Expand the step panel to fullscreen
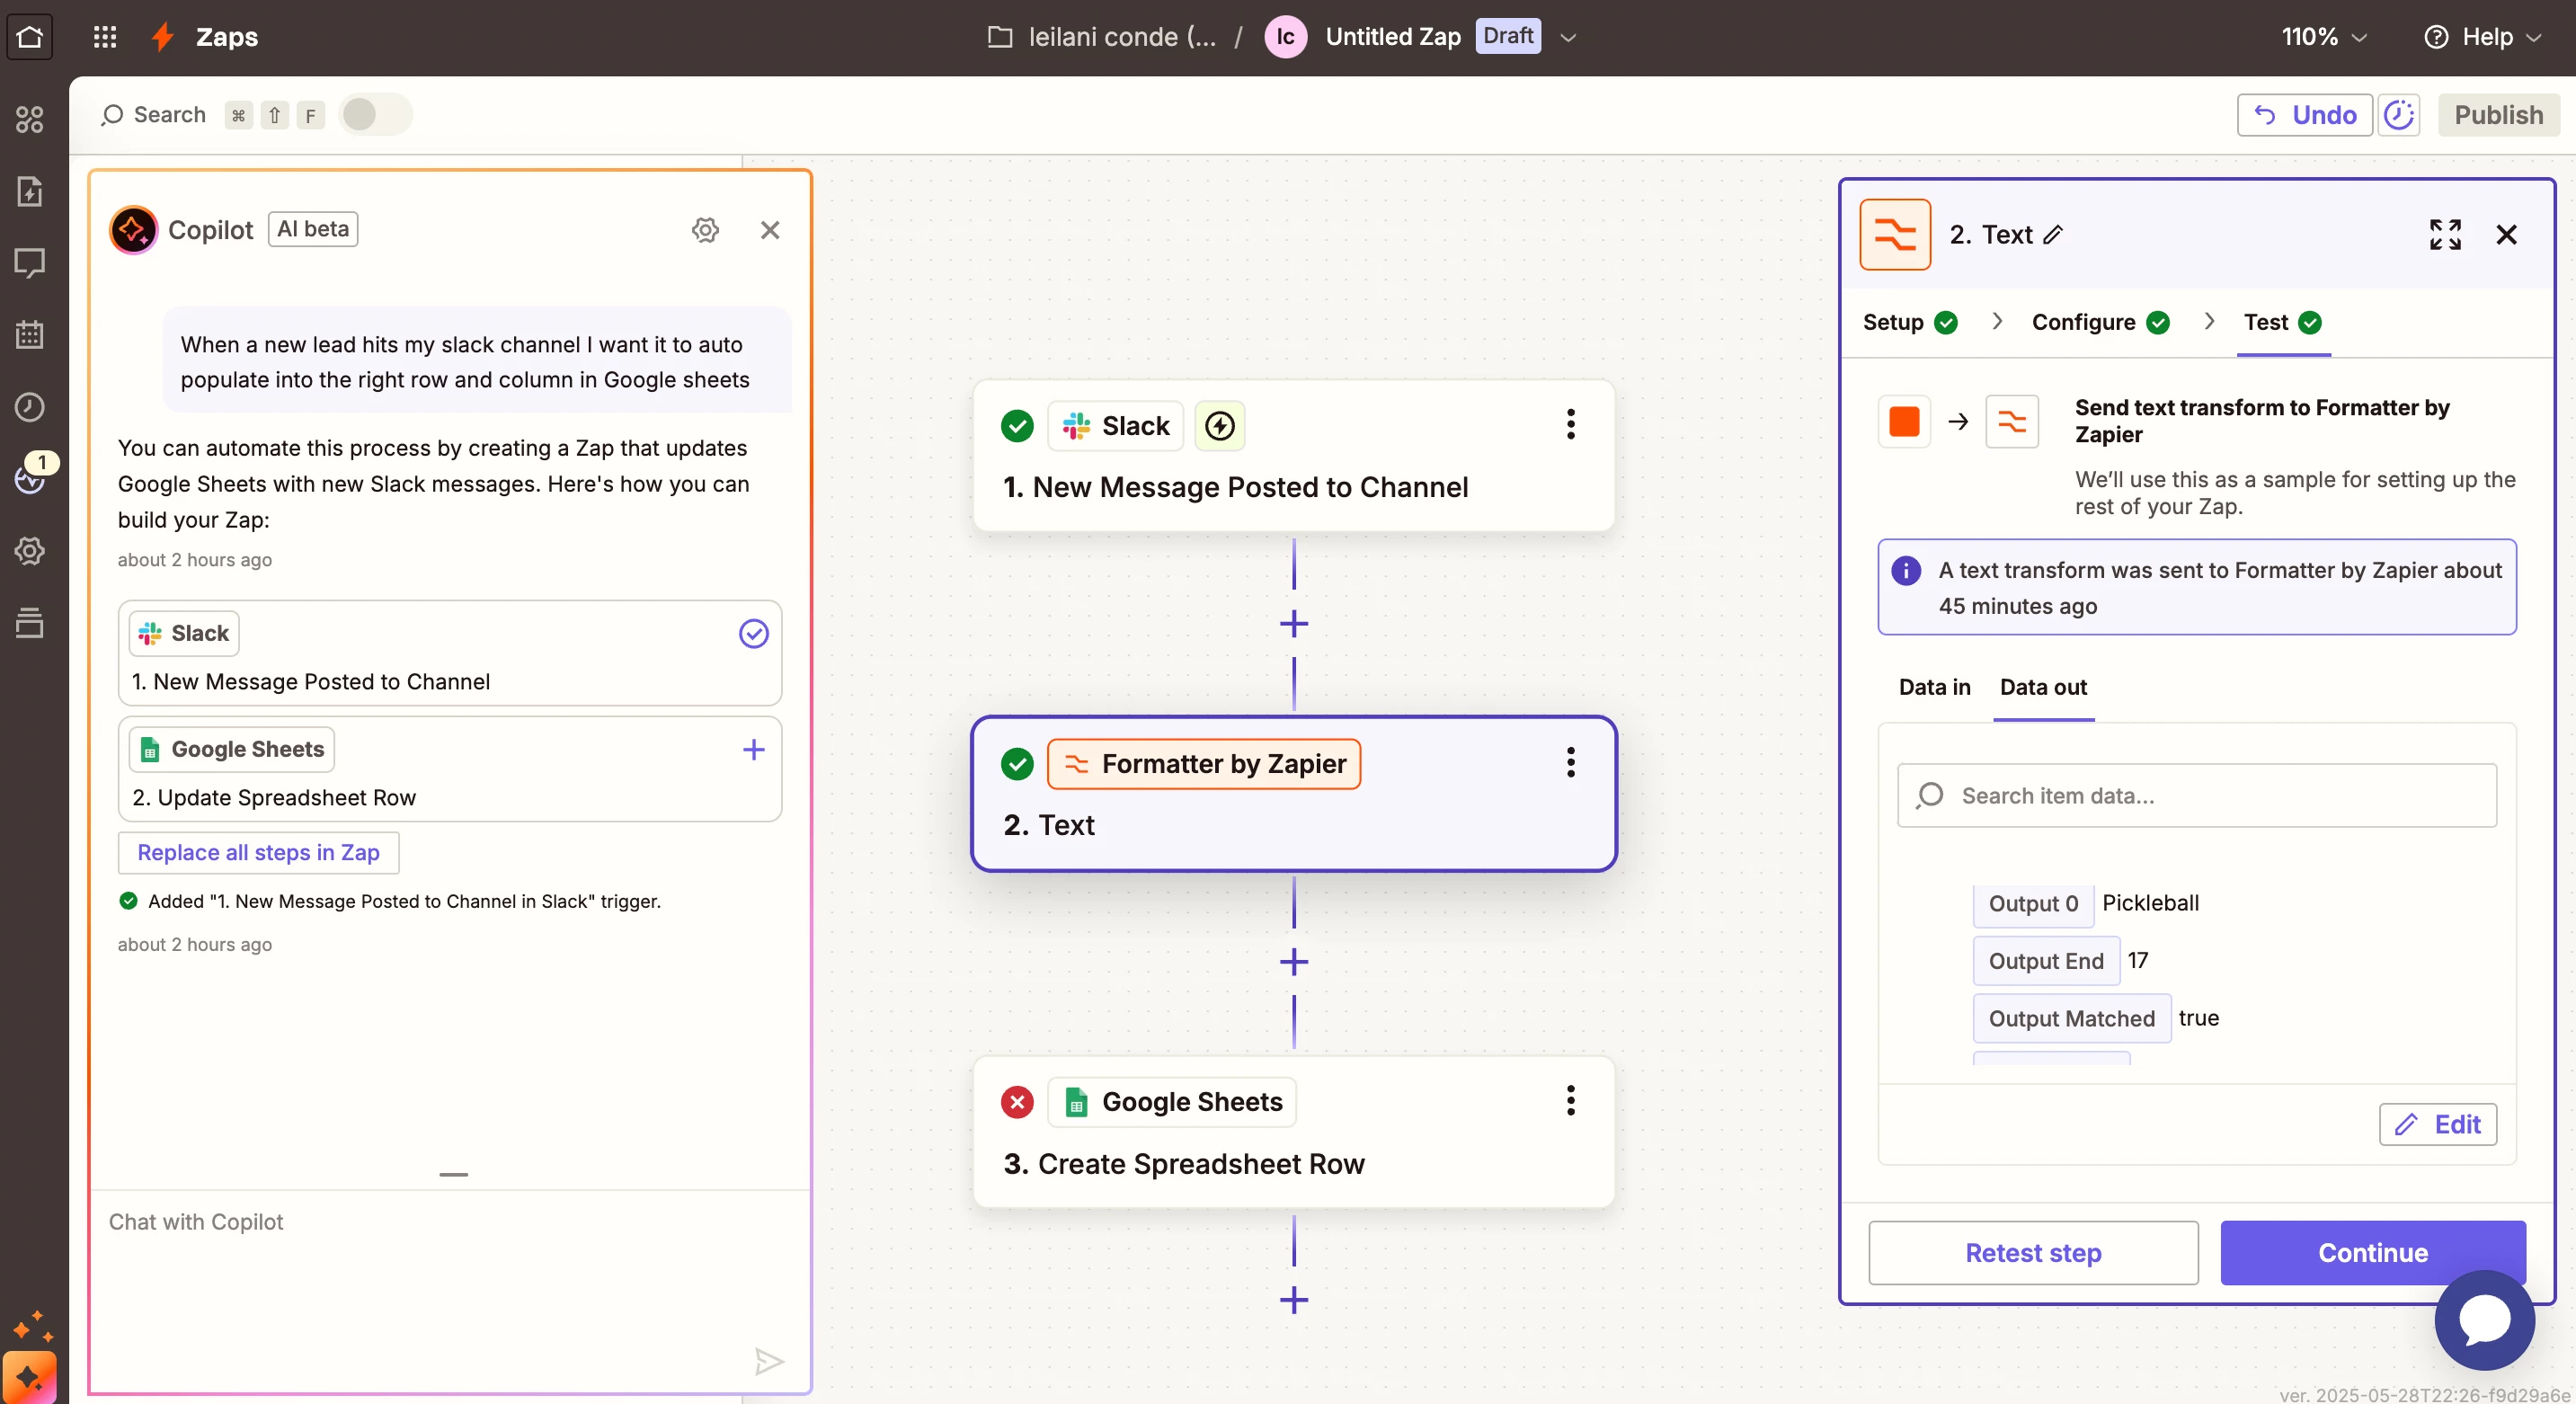Screen dimensions: 2576x1404 pos(2445,235)
